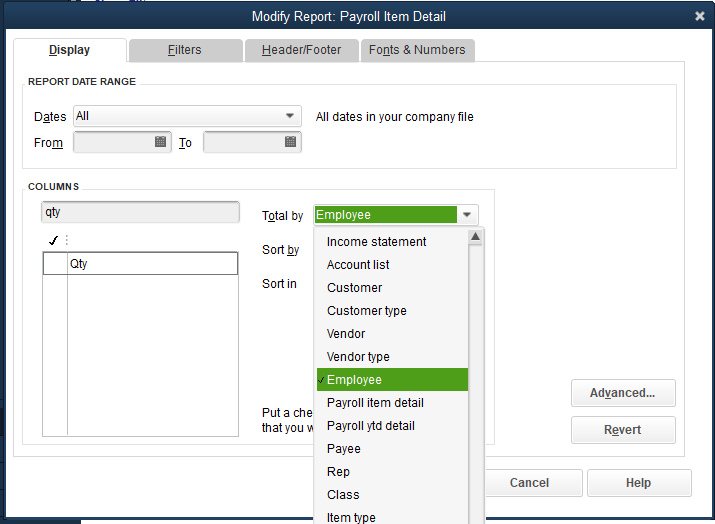Choose Payroll item detail option
Viewport: 715px width, 524px height.
392,403
